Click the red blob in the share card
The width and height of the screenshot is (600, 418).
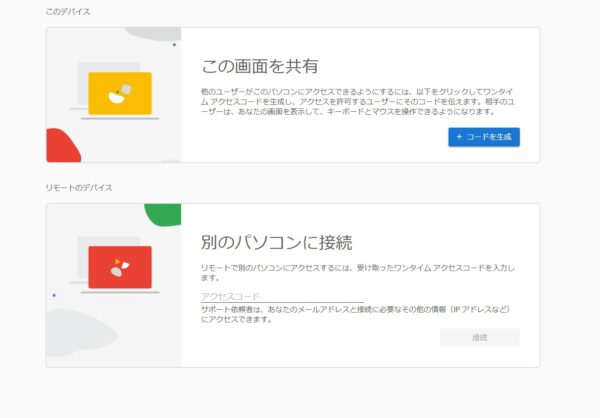pyautogui.click(x=62, y=147)
